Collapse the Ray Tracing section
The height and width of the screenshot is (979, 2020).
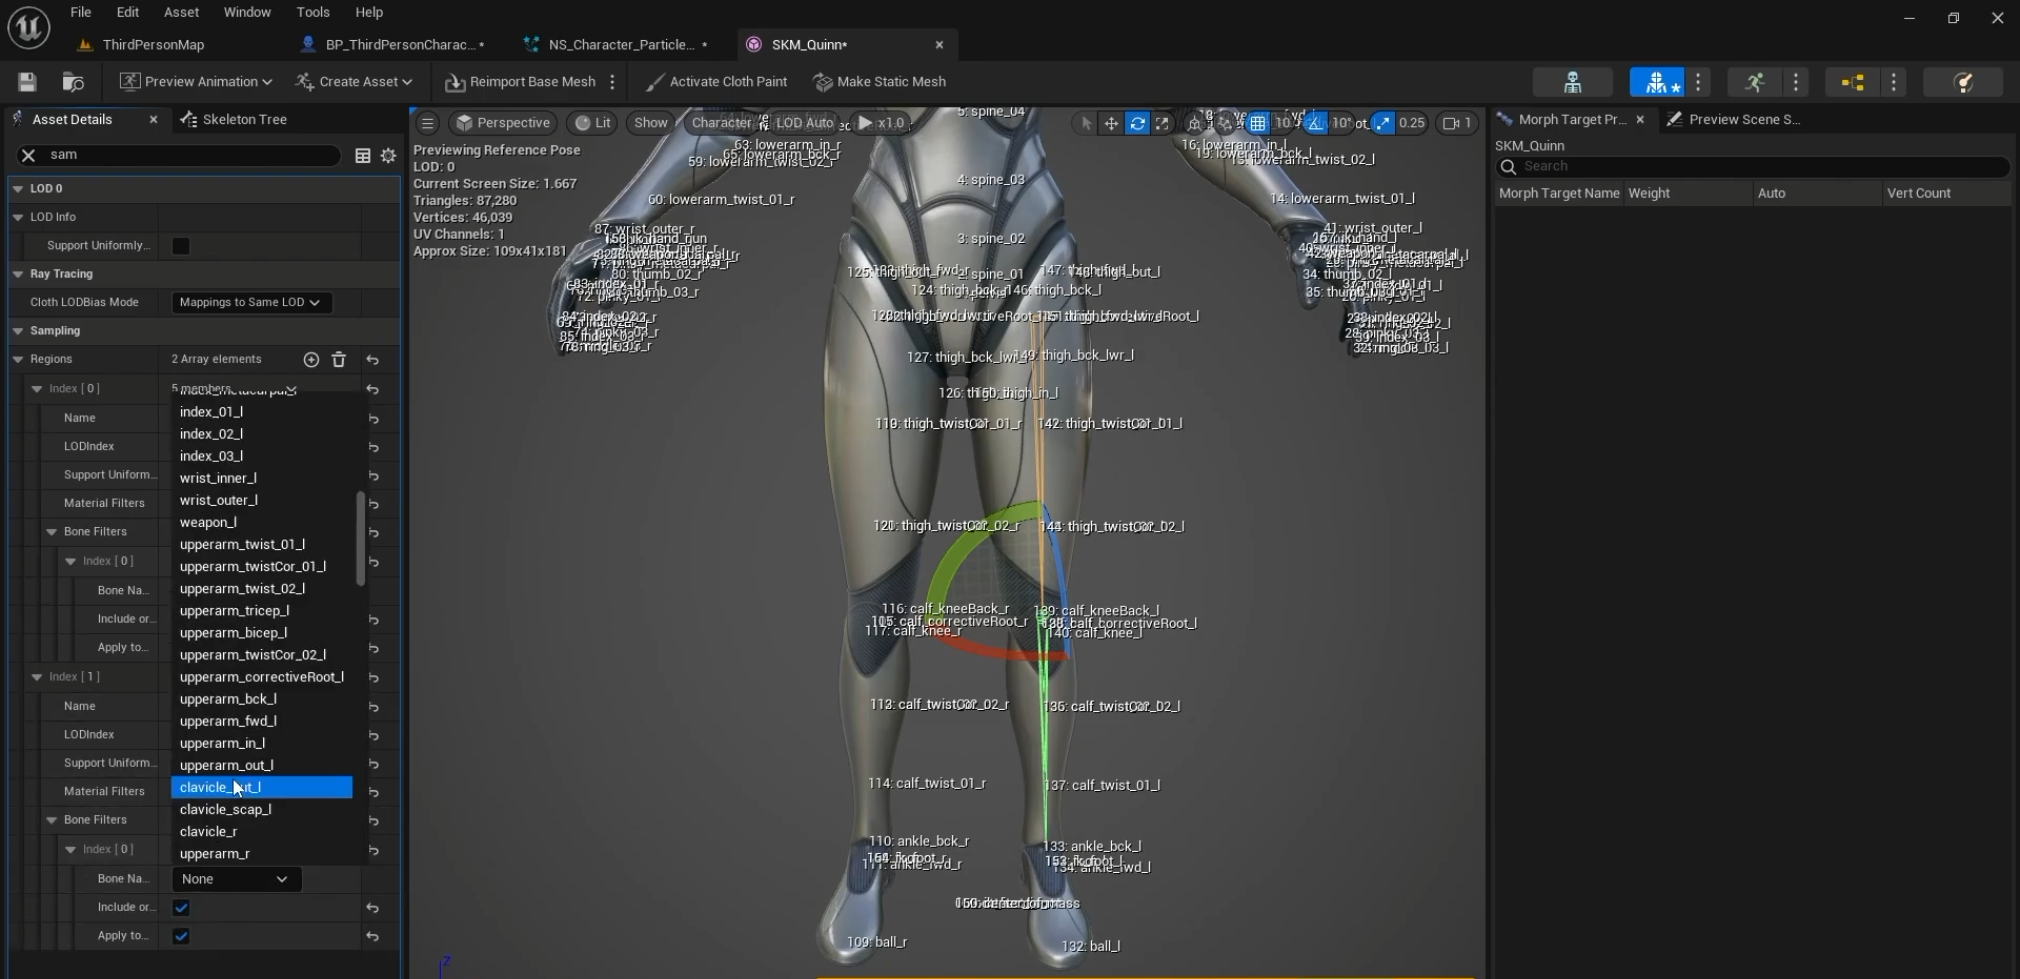pos(18,274)
